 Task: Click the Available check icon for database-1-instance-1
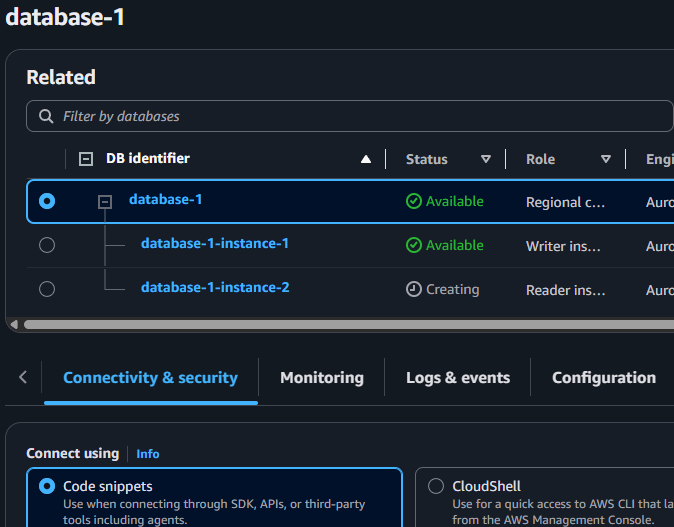[x=414, y=245]
